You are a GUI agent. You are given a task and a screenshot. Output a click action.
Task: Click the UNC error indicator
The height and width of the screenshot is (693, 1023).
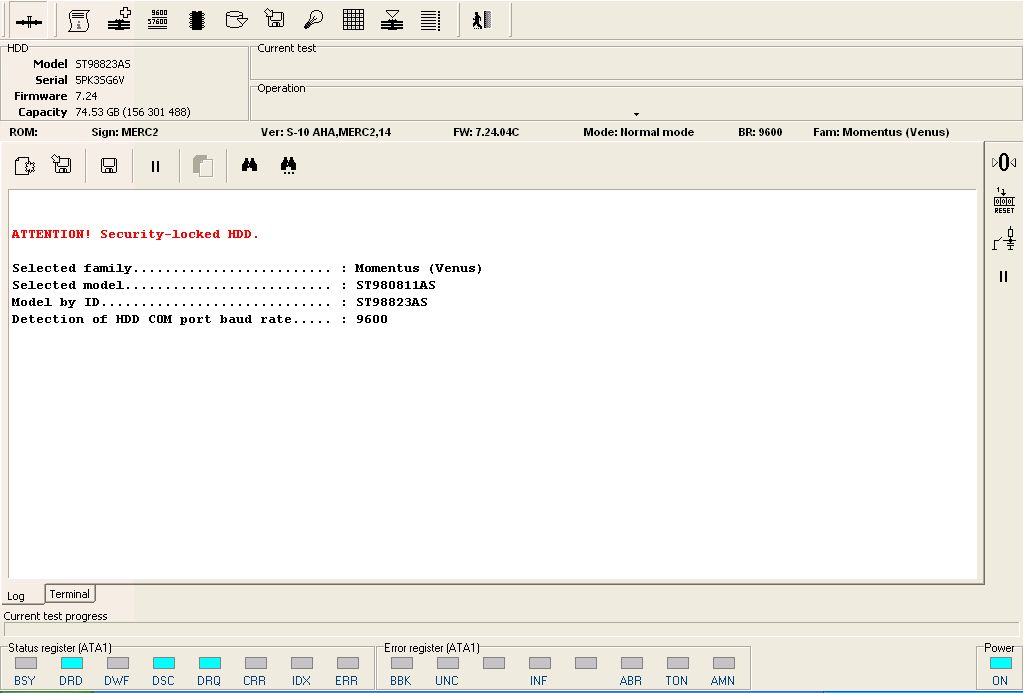click(x=448, y=663)
